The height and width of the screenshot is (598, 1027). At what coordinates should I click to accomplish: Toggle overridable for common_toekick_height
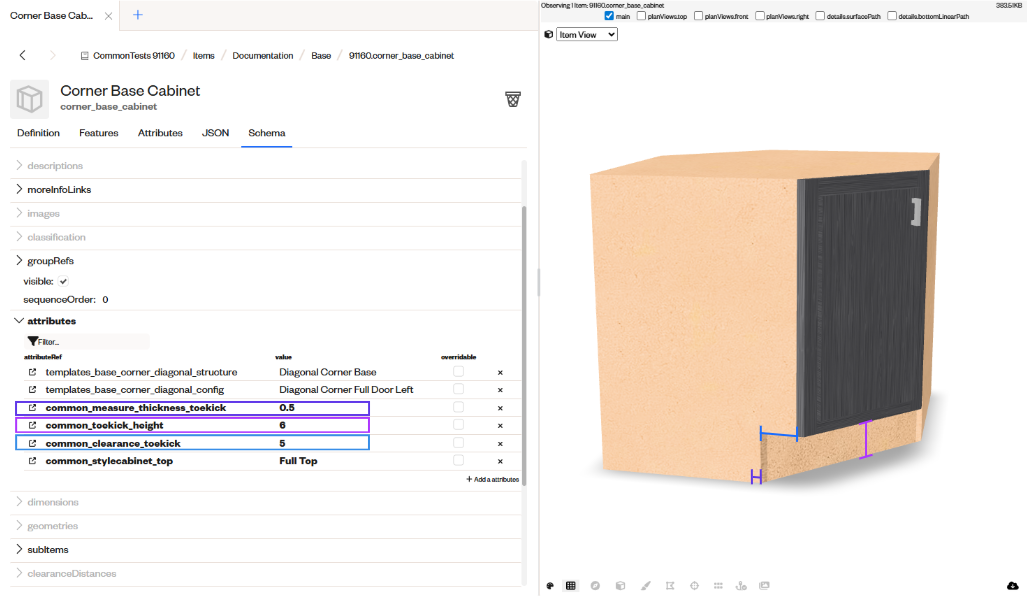pos(458,424)
